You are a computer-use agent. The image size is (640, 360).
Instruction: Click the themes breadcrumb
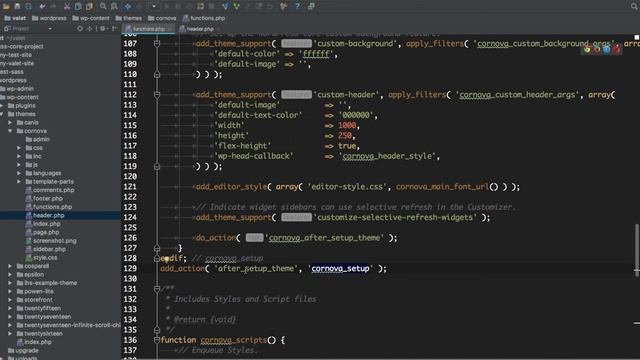coord(129,18)
